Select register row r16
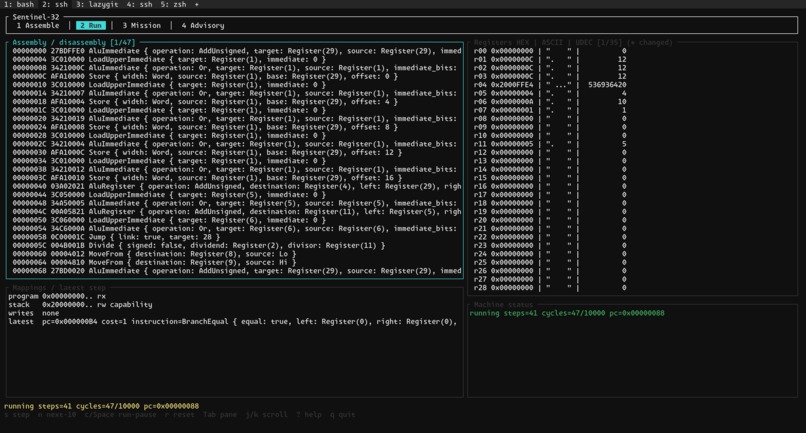806x433 pixels. pyautogui.click(x=550, y=186)
